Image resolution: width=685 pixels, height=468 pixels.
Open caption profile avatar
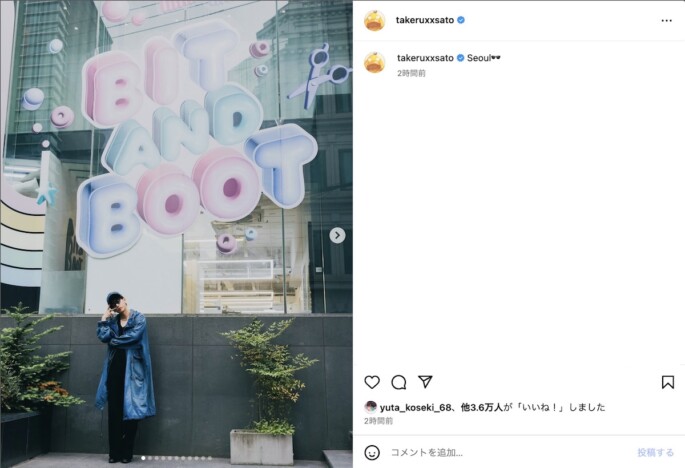(x=375, y=62)
